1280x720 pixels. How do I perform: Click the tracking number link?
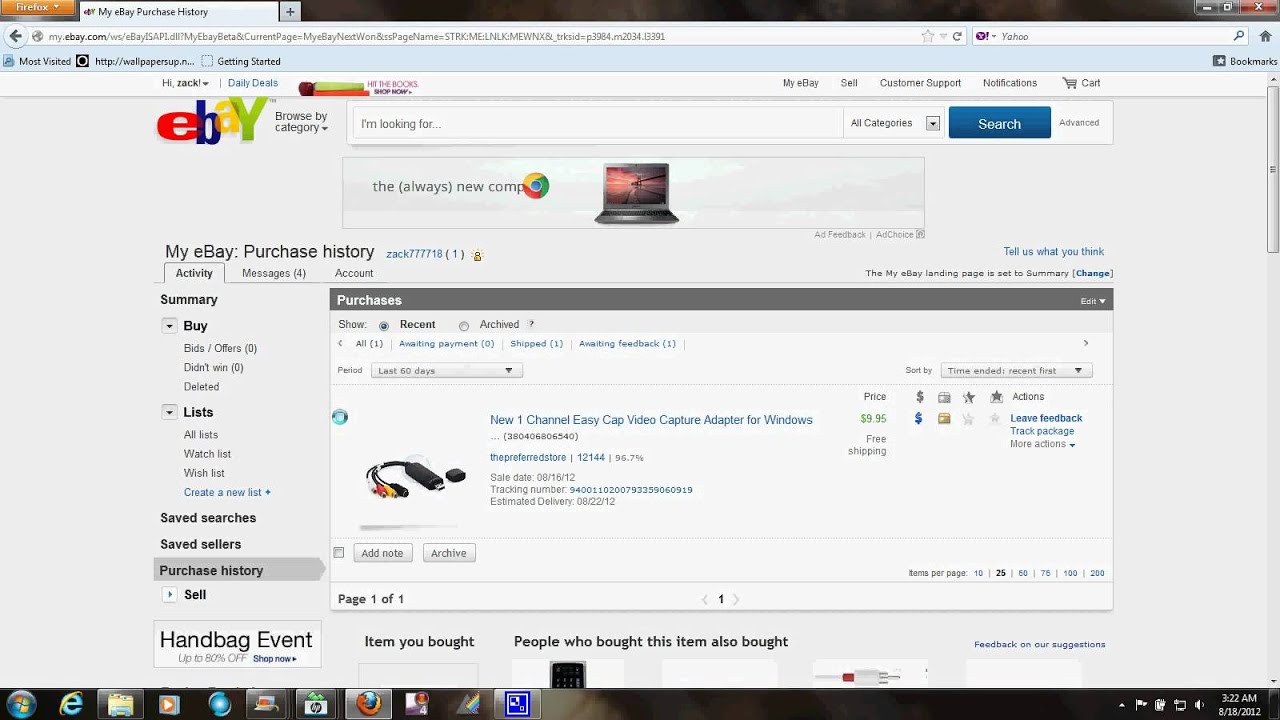click(631, 490)
